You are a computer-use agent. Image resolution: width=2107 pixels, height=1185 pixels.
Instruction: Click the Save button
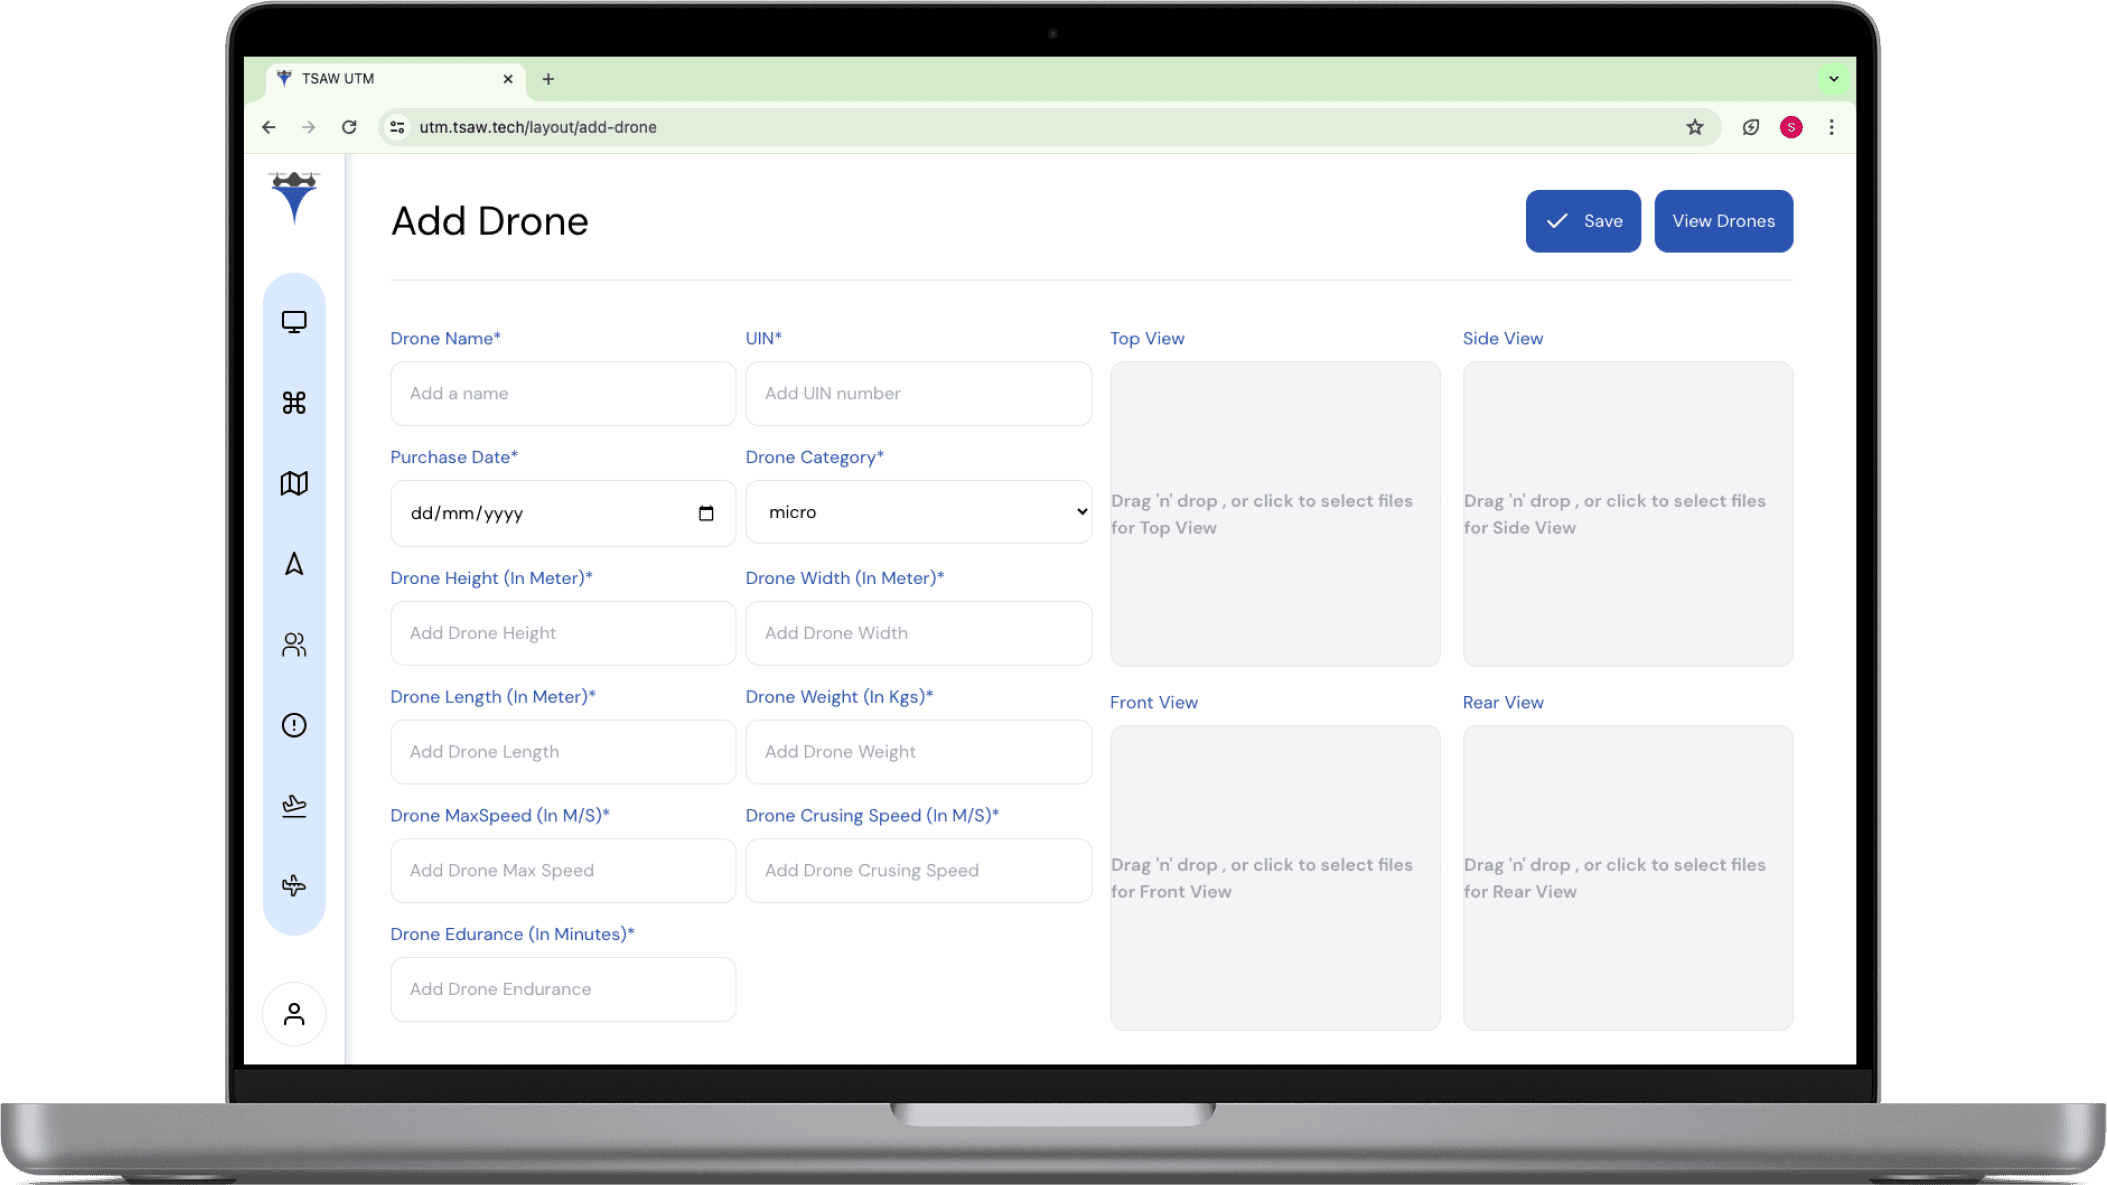(x=1583, y=221)
